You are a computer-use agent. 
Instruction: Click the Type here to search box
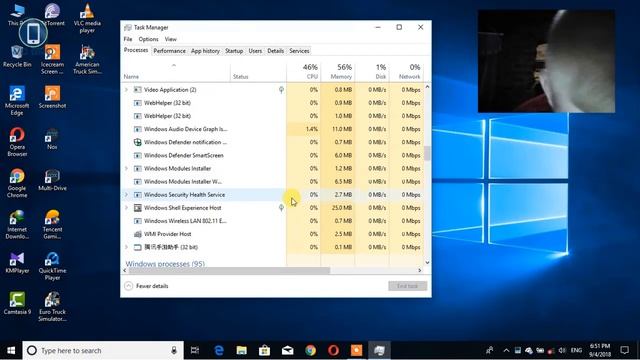click(103, 350)
